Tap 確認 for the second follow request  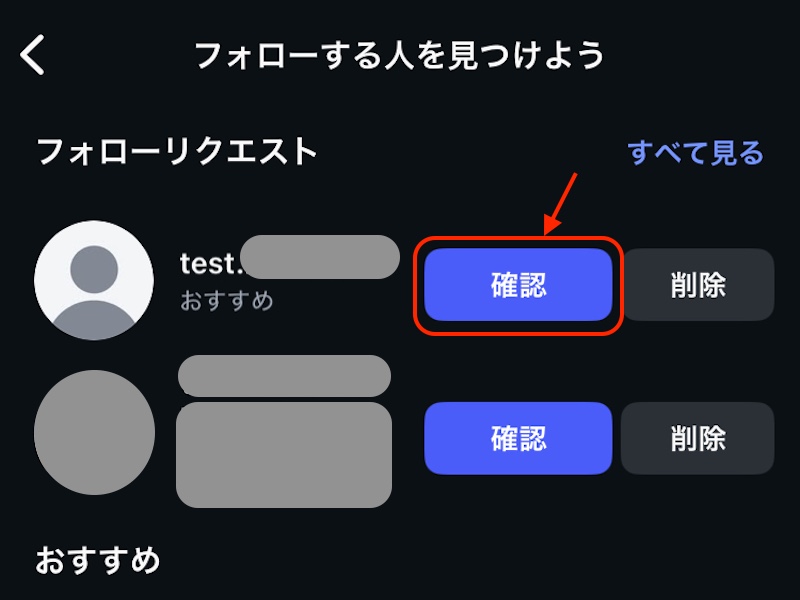pos(516,440)
